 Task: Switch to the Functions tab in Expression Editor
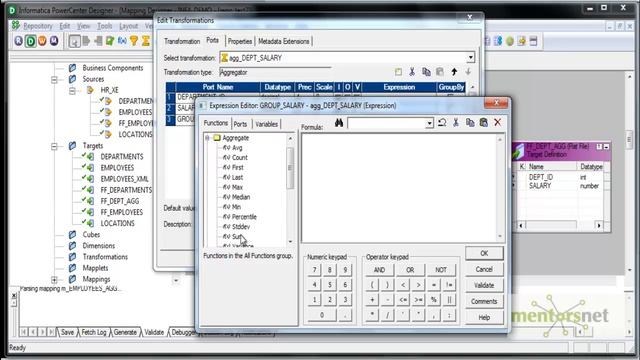216,123
